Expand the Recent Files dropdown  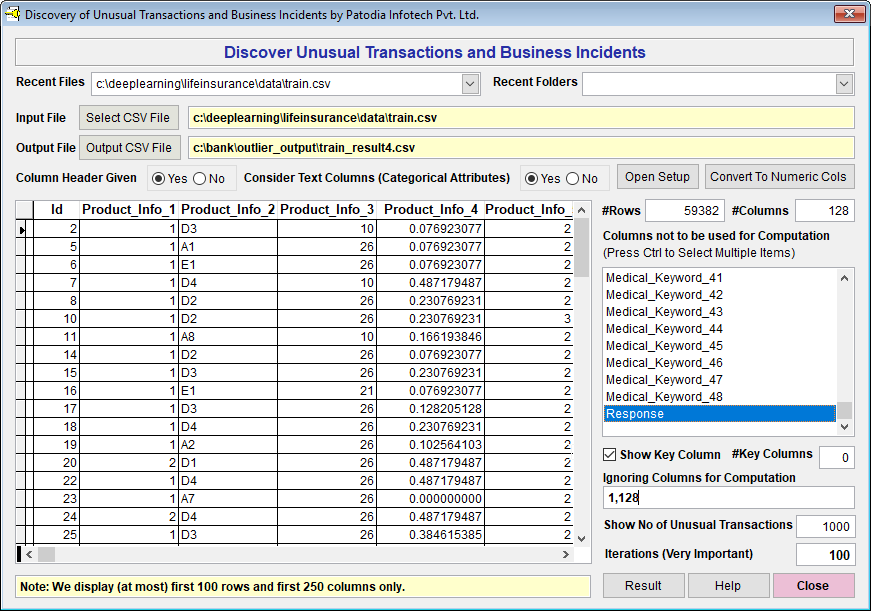(x=470, y=84)
